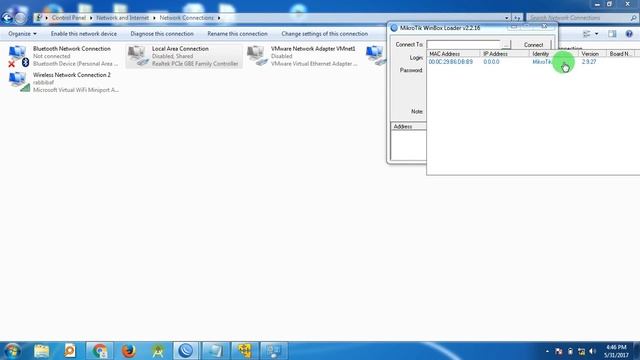Launch Firefox from the taskbar

129,351
